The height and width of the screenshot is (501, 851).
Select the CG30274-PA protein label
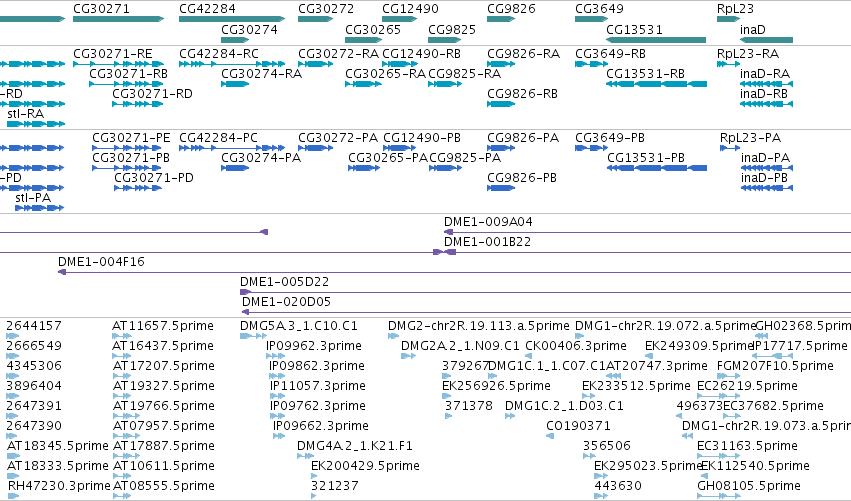click(261, 158)
